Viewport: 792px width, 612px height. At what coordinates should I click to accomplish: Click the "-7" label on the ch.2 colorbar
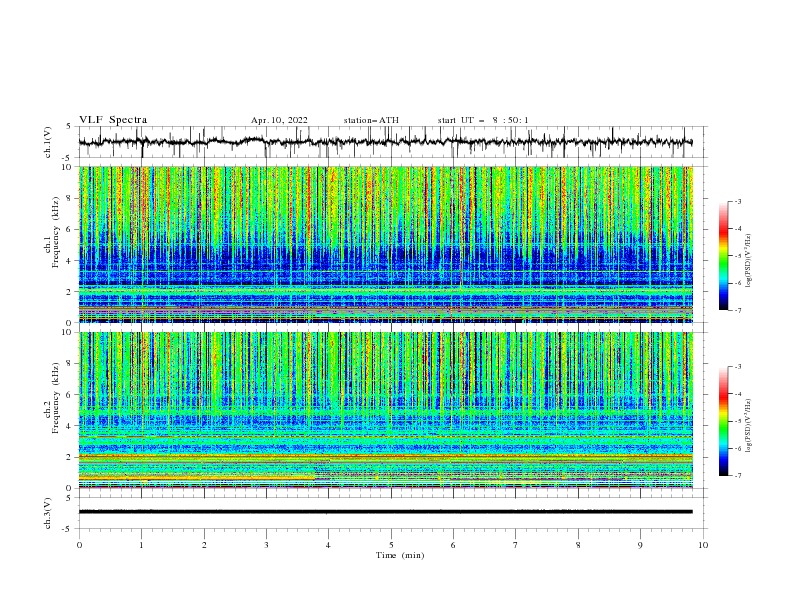coord(737,476)
